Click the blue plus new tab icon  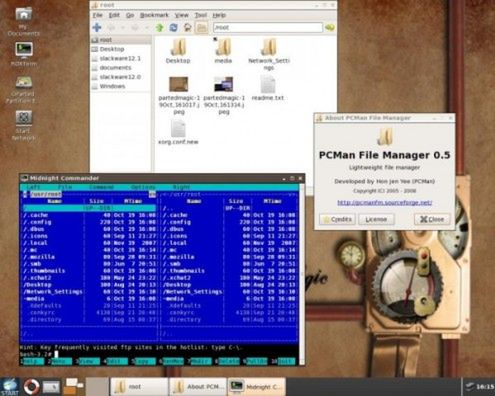pos(97,27)
